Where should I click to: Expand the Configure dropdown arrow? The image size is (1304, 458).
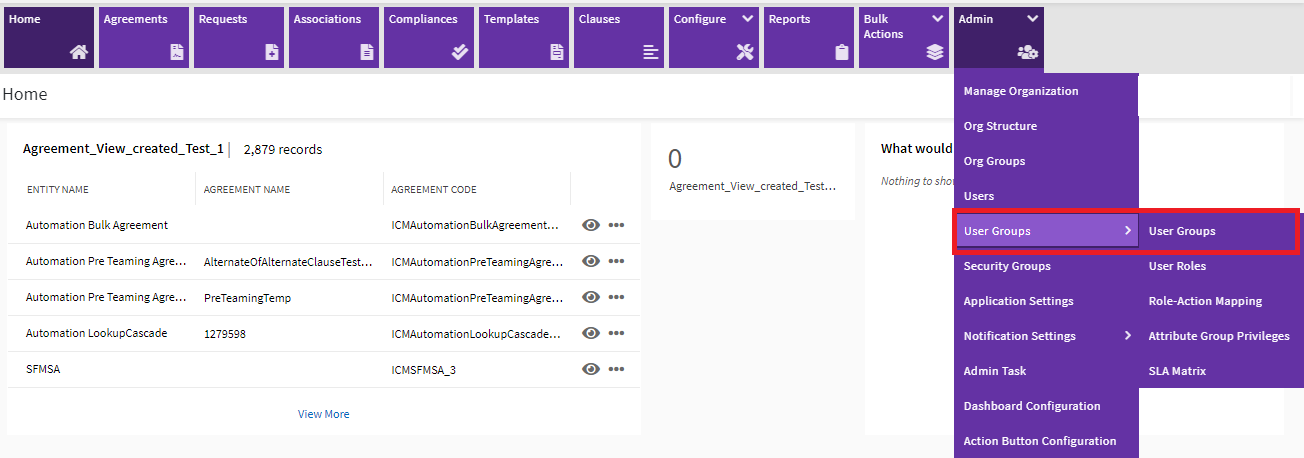pyautogui.click(x=747, y=19)
